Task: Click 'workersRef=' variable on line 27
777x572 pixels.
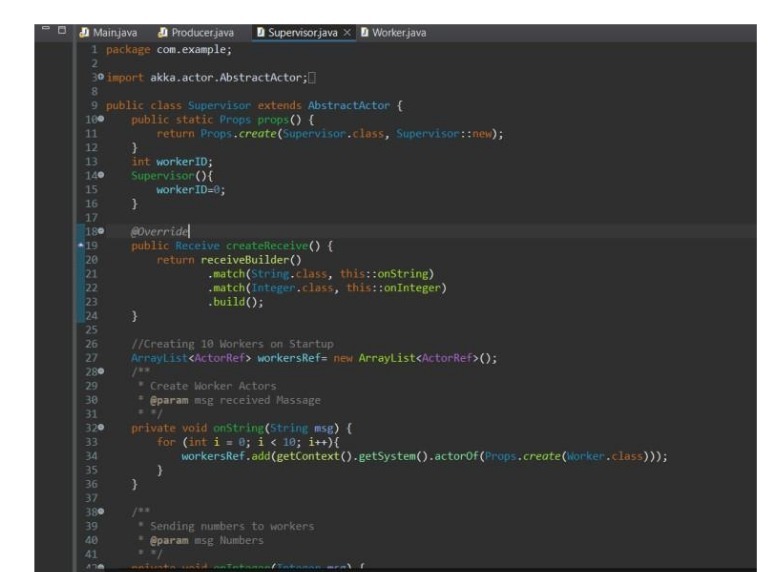Action: [292, 358]
